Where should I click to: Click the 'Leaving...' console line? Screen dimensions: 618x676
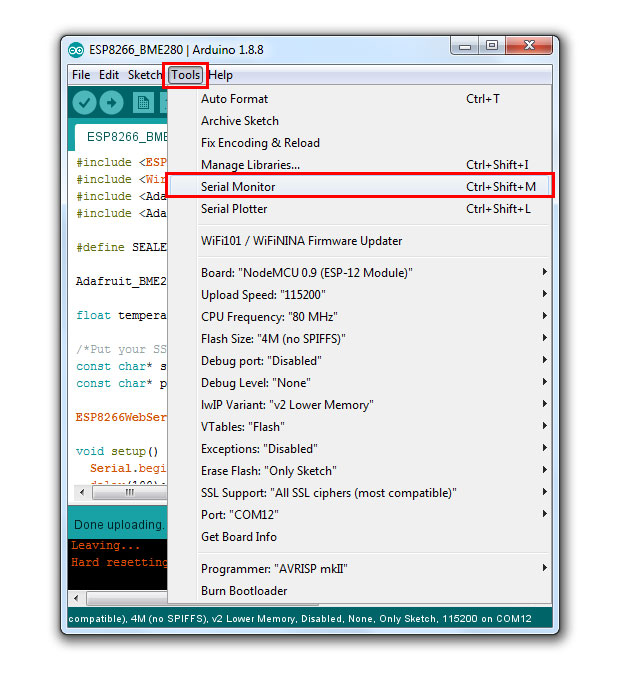(106, 545)
